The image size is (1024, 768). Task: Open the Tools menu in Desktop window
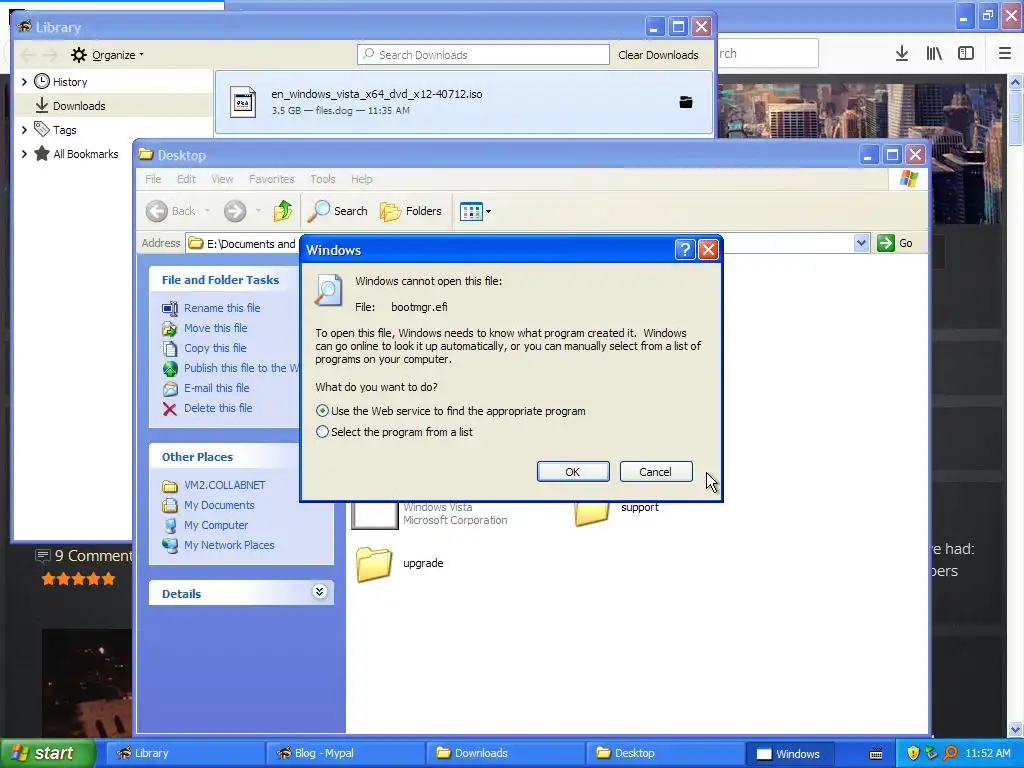[x=323, y=179]
